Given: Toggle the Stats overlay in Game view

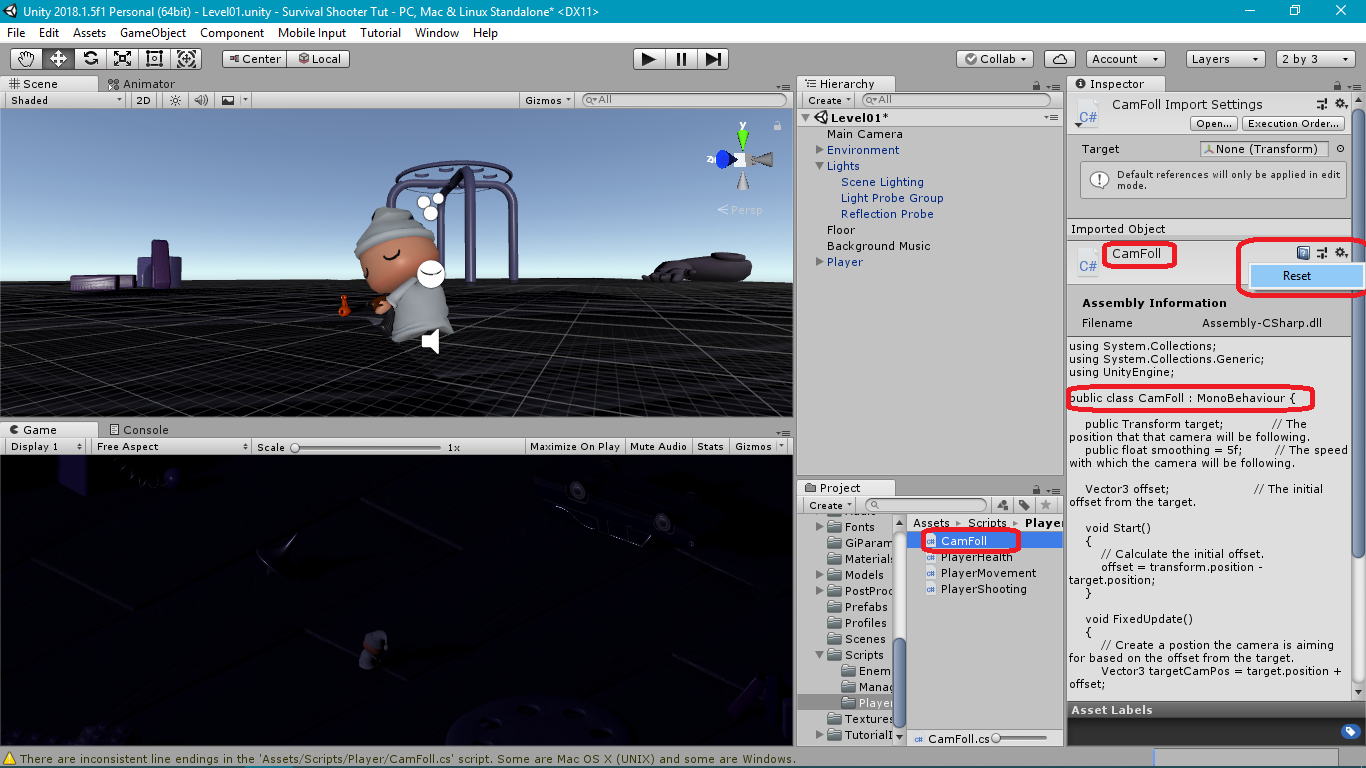Looking at the screenshot, I should tap(711, 447).
